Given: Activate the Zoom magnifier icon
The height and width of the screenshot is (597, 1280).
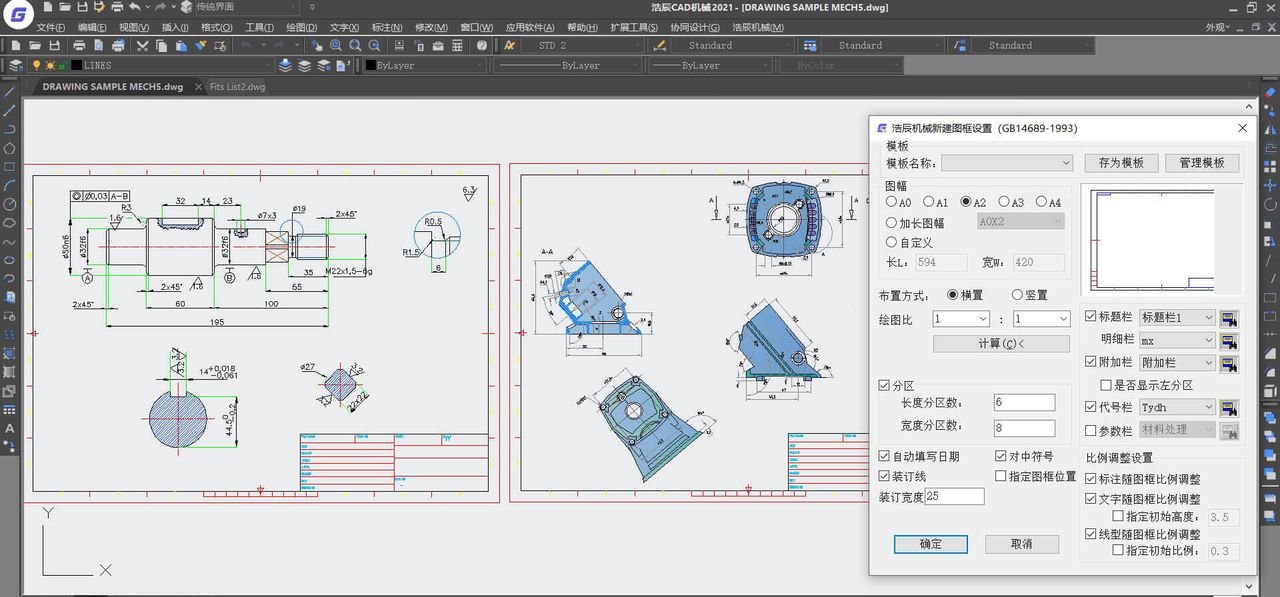Looking at the screenshot, I should point(353,44).
